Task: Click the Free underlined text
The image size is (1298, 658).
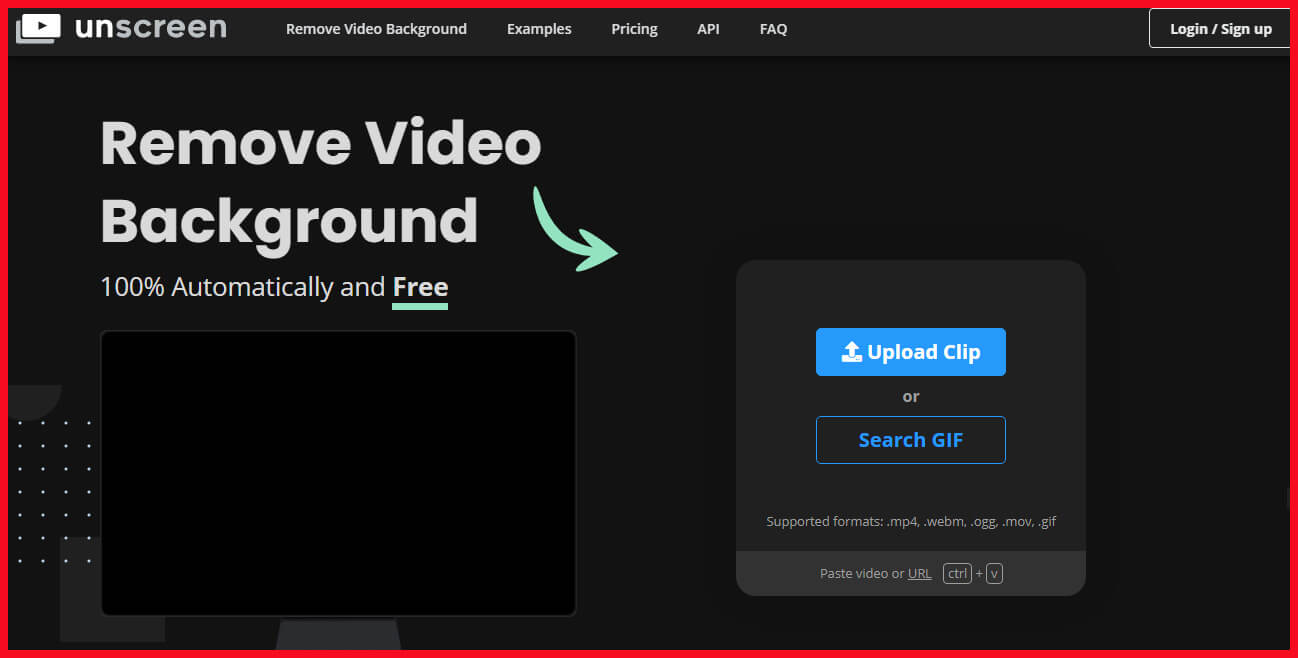Action: pos(420,288)
